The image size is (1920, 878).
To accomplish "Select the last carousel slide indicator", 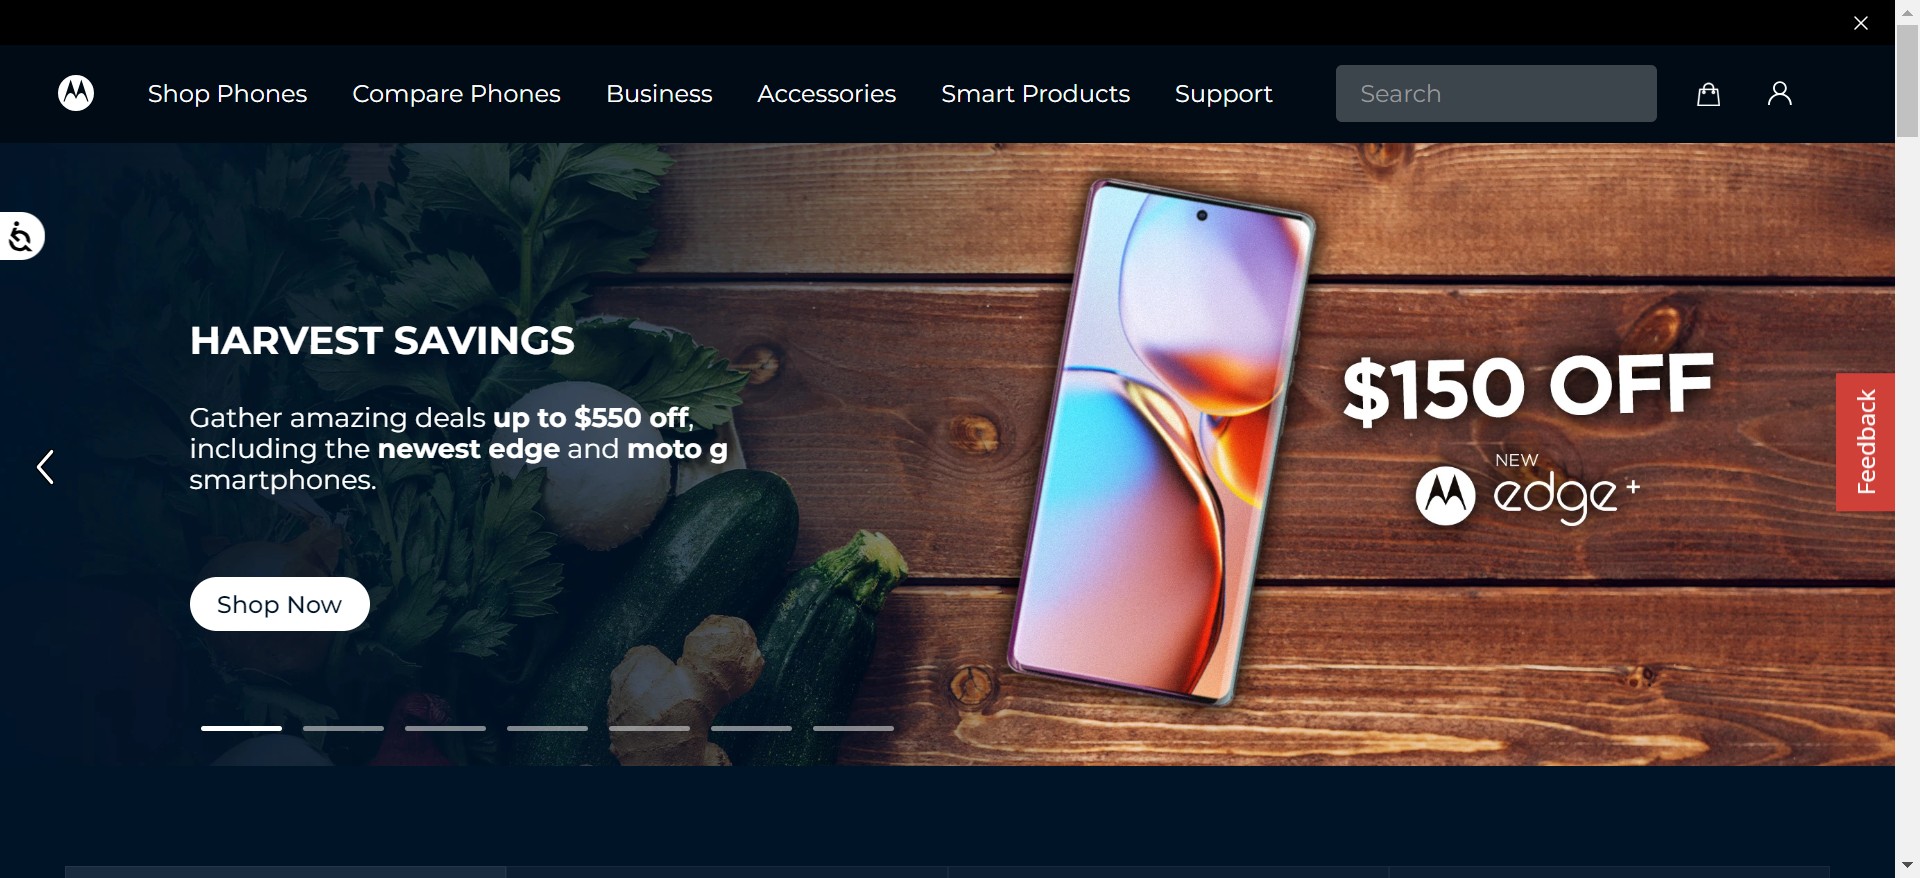I will 853,729.
